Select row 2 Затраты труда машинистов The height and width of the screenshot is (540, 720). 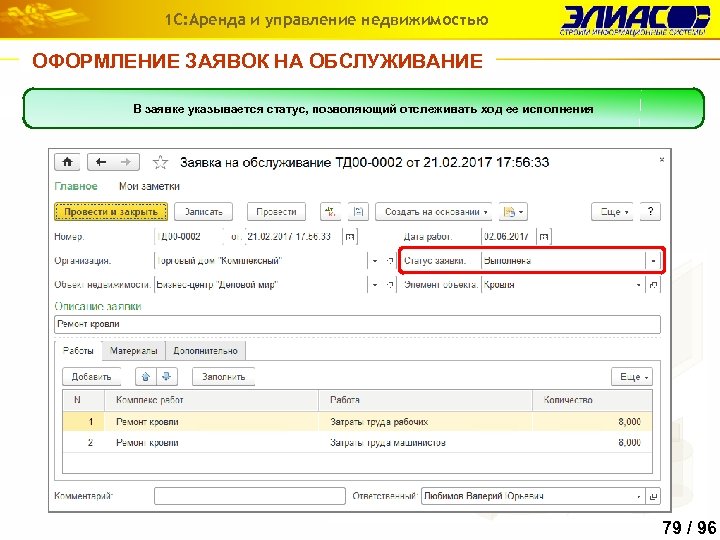(357, 443)
